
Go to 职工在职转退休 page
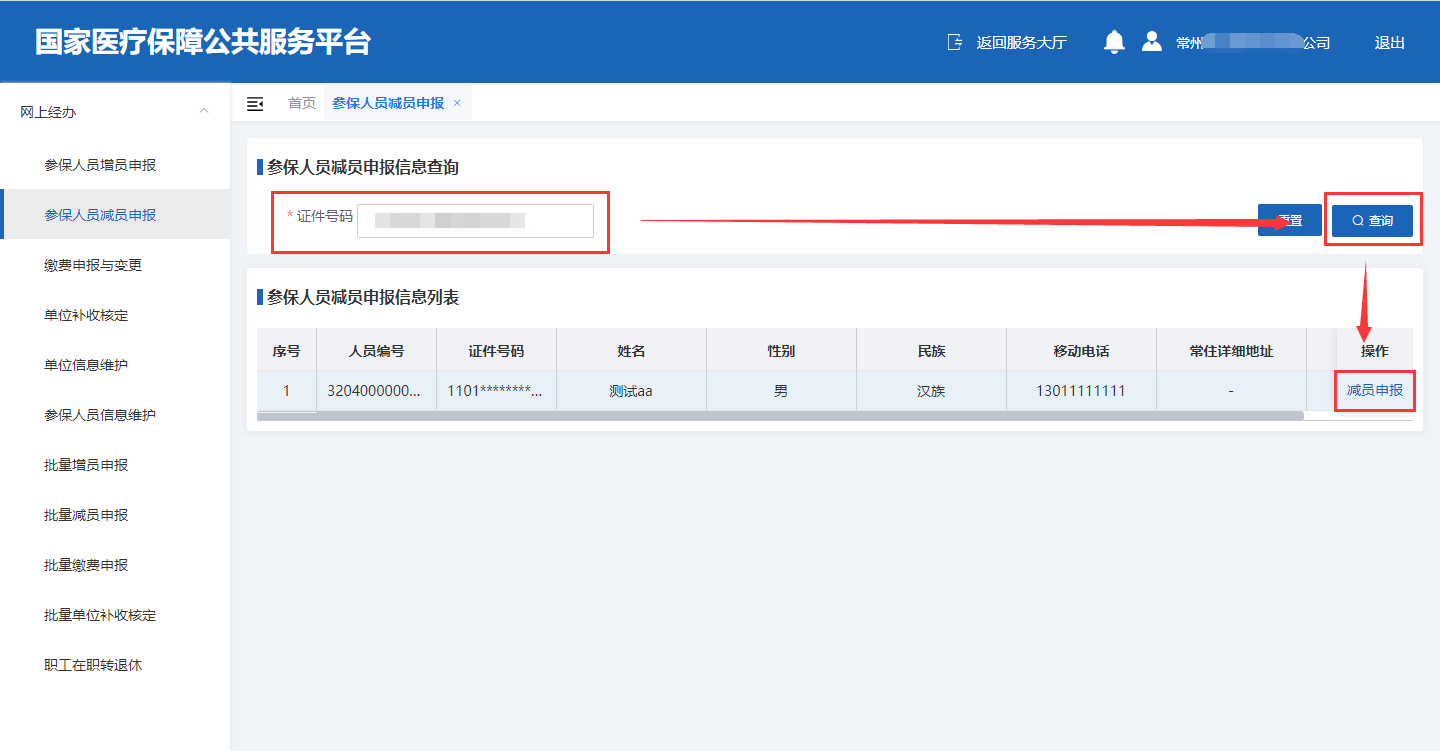coord(93,665)
